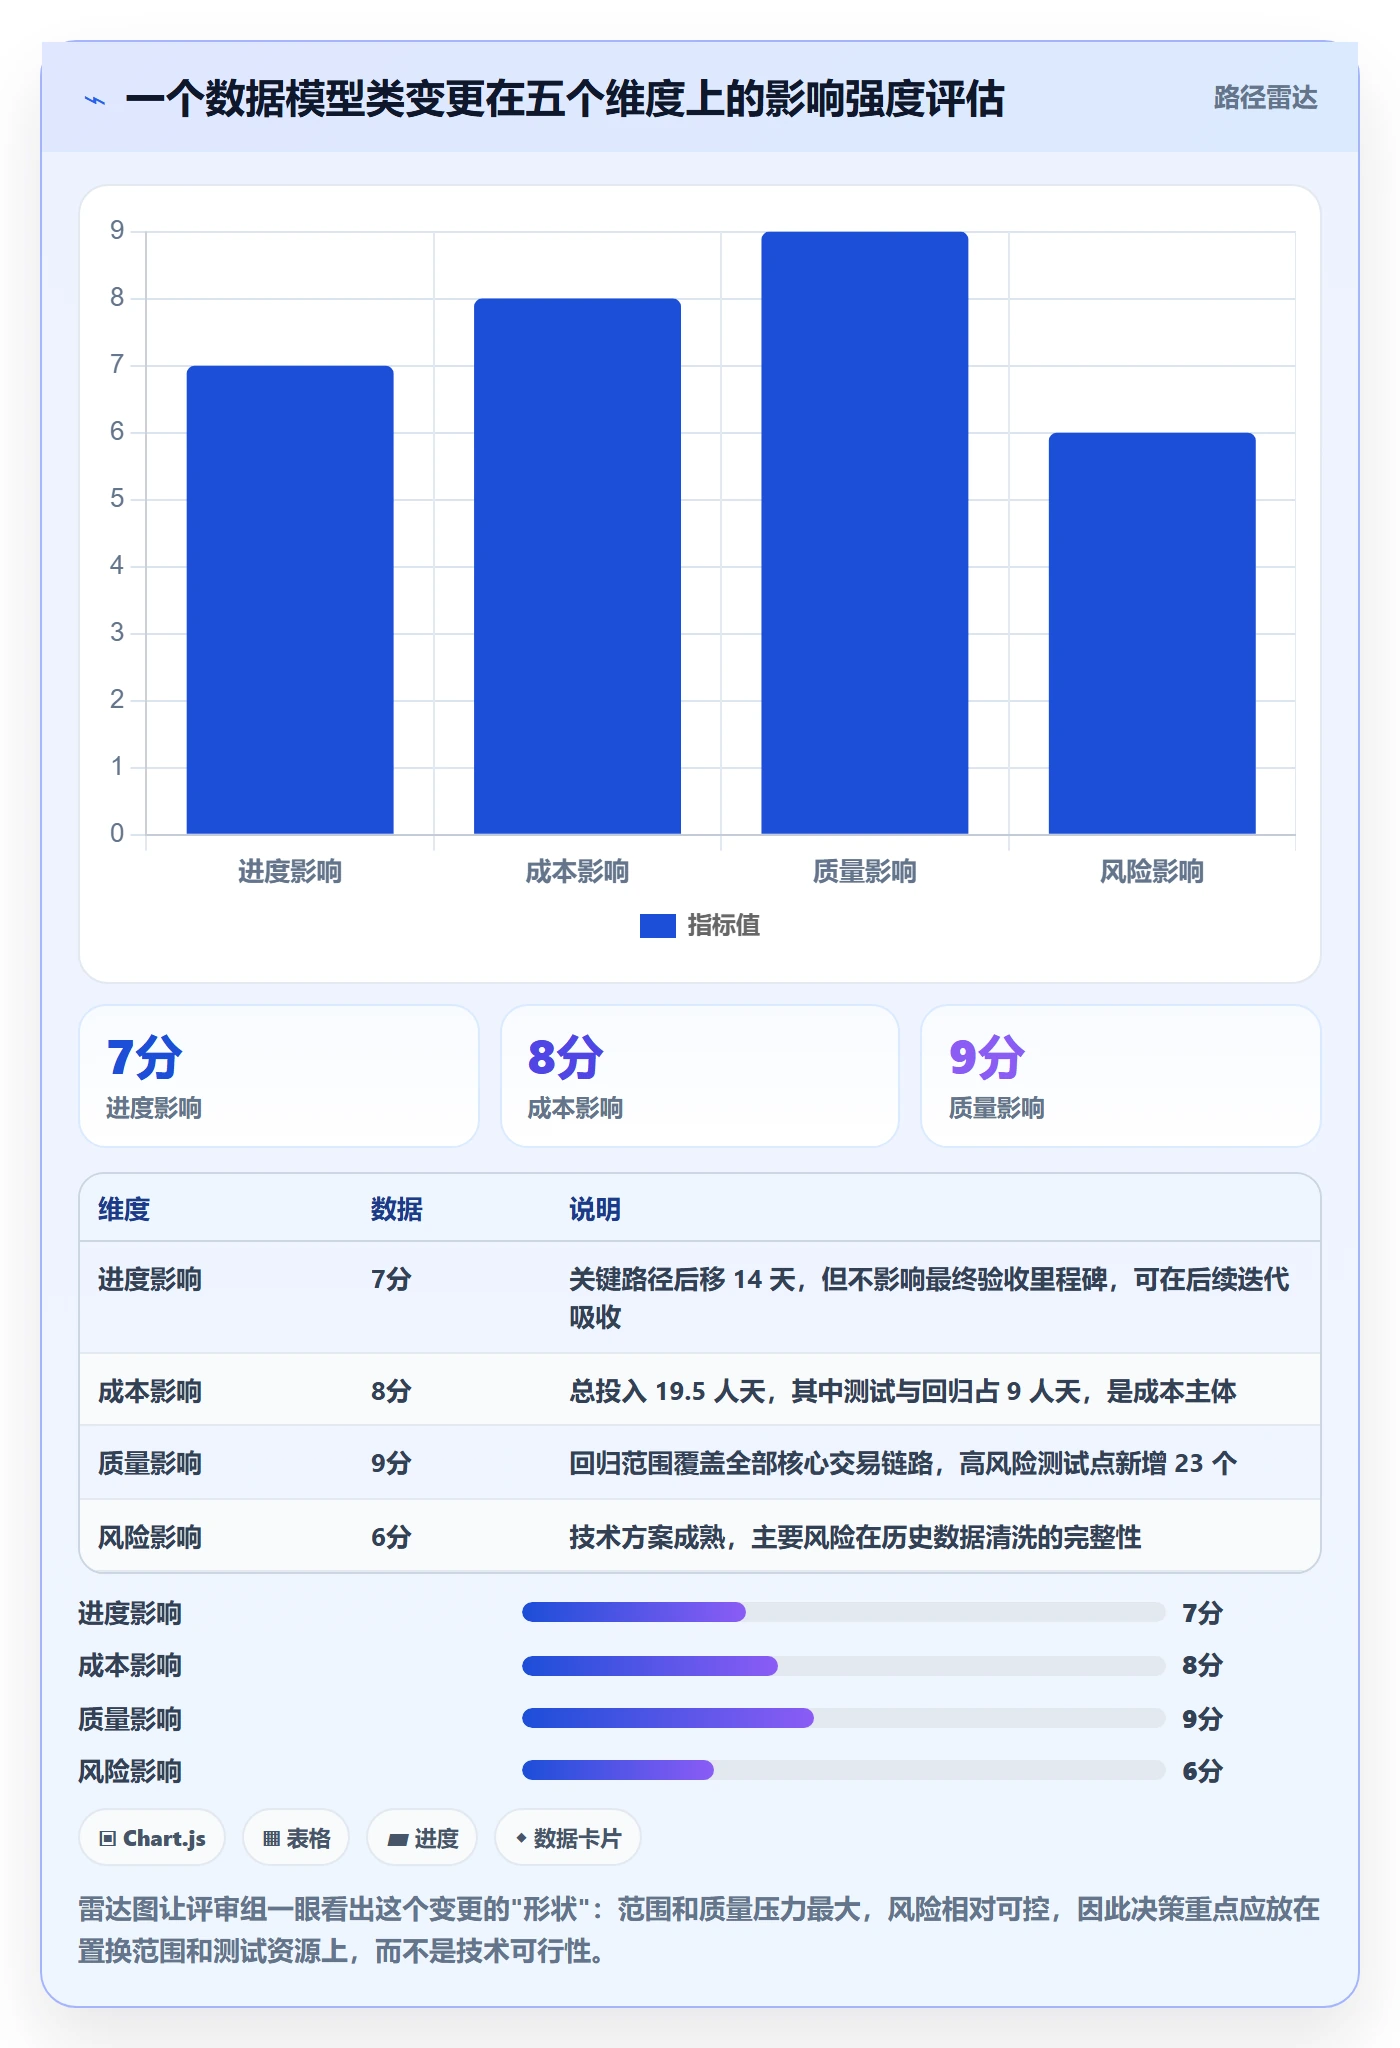This screenshot has width=1400, height=2048.
Task: Select the Chart.js tag chip
Action: pyautogui.click(x=152, y=1838)
